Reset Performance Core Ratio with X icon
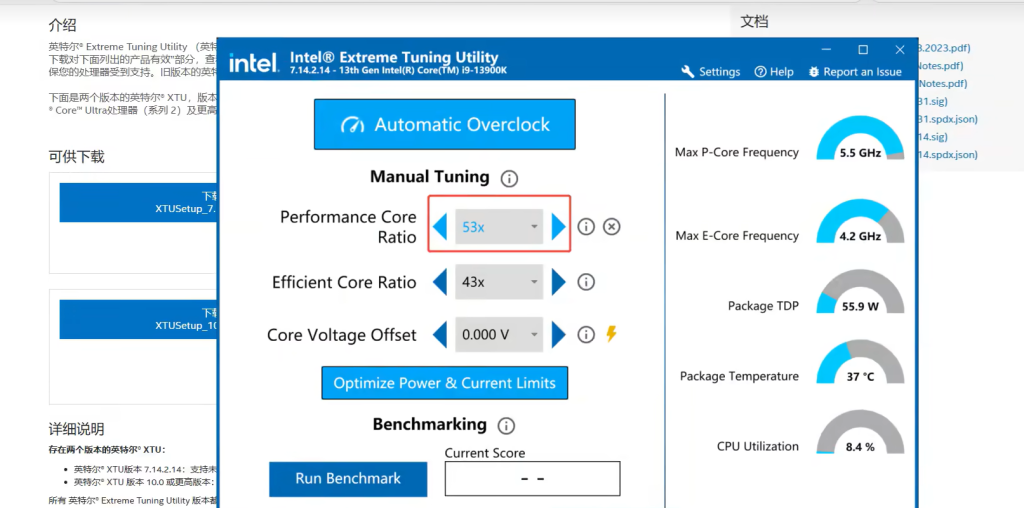 [x=611, y=227]
